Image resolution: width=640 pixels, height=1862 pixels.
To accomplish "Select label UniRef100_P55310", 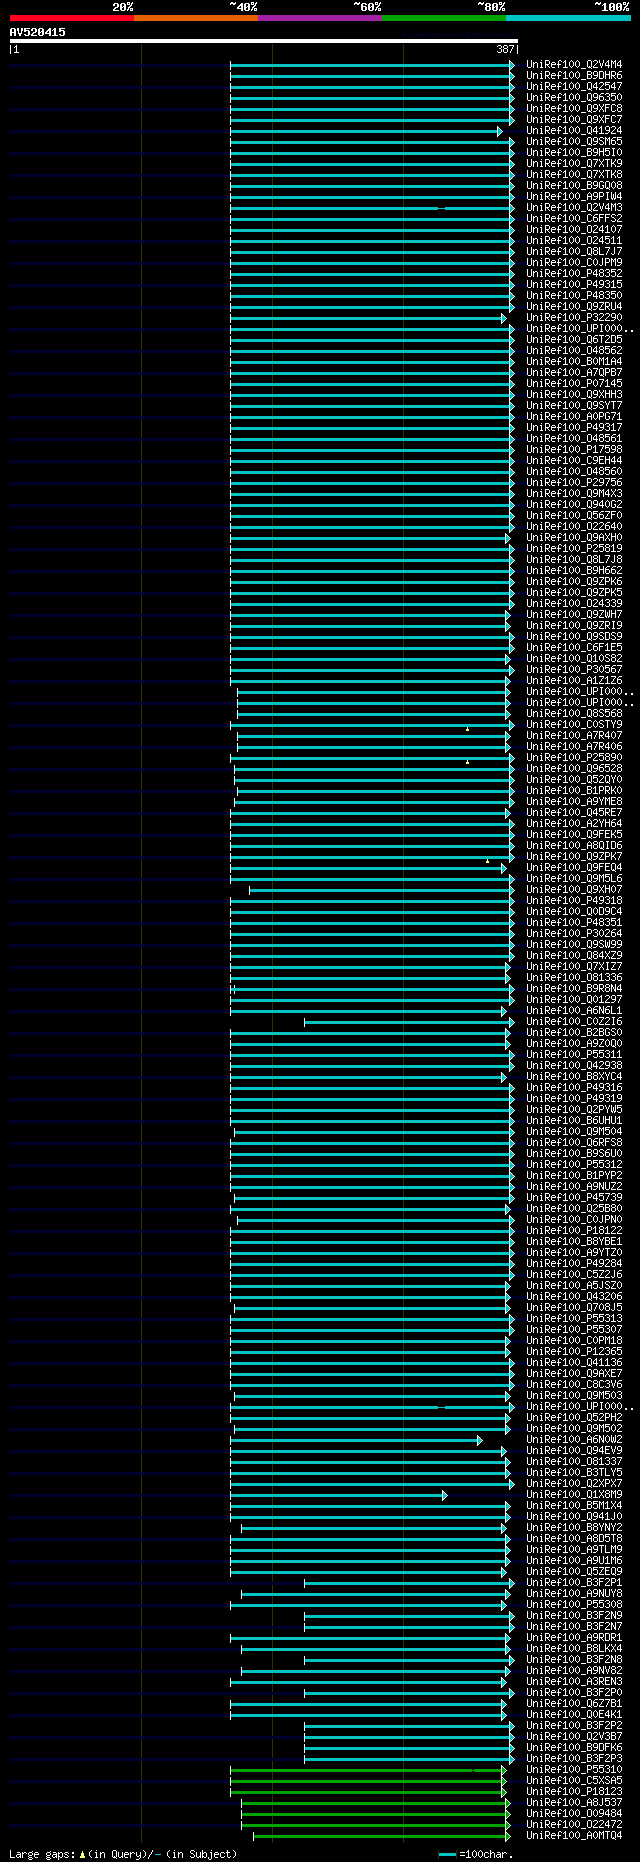I will tap(574, 1769).
